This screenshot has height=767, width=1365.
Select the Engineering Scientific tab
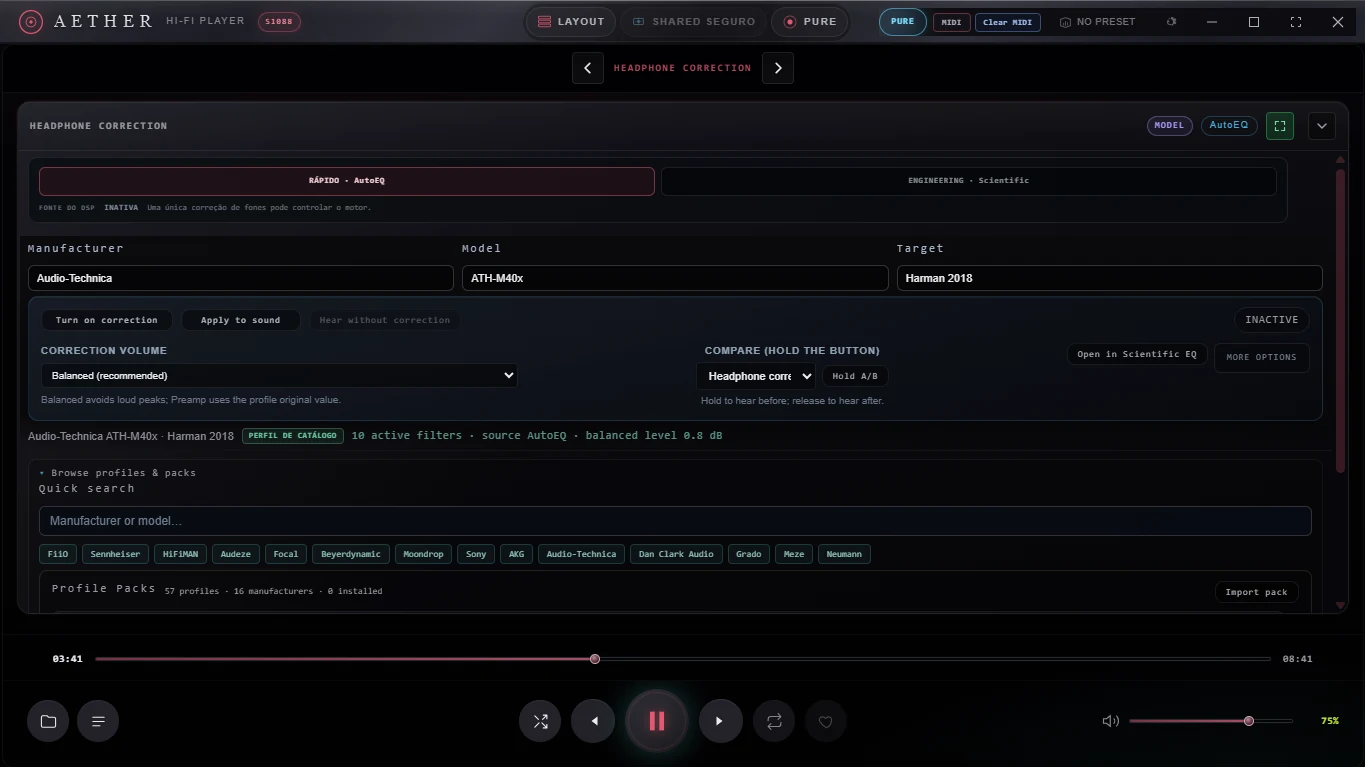[x=968, y=181]
